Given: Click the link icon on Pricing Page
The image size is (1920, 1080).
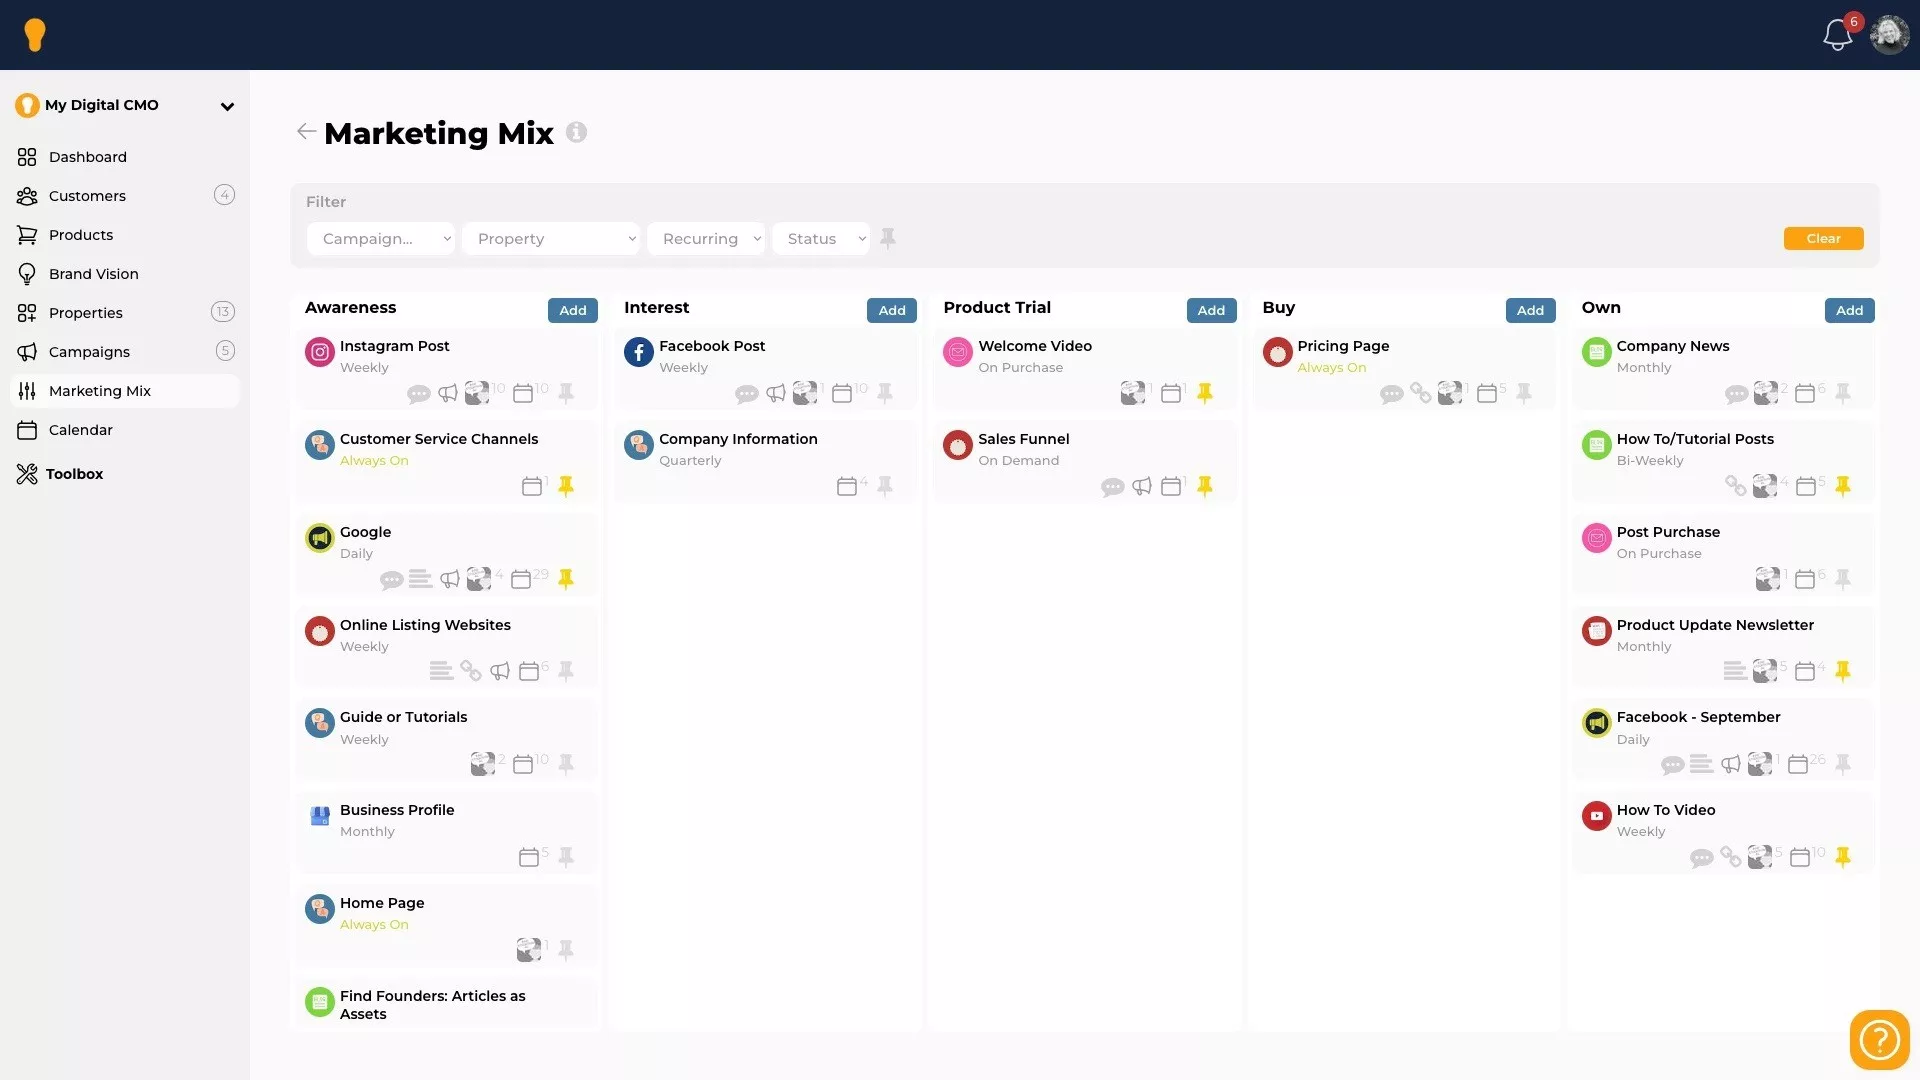Looking at the screenshot, I should tap(1420, 393).
